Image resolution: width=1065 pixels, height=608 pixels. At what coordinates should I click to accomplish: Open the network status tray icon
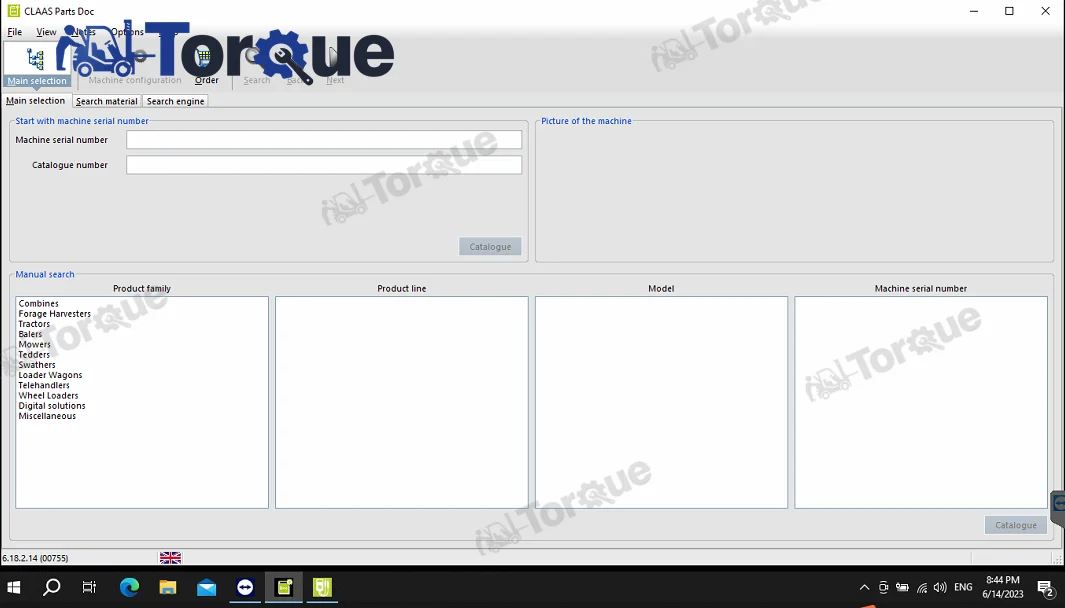coord(922,588)
